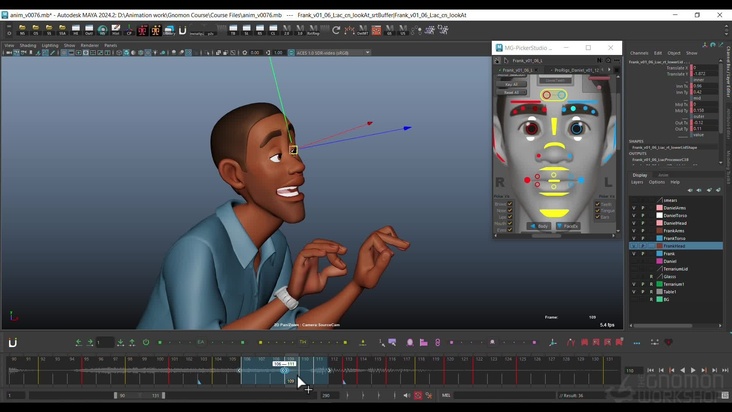Screen dimensions: 732x412
Task: Select the FrankHead layer row
Action: point(676,245)
